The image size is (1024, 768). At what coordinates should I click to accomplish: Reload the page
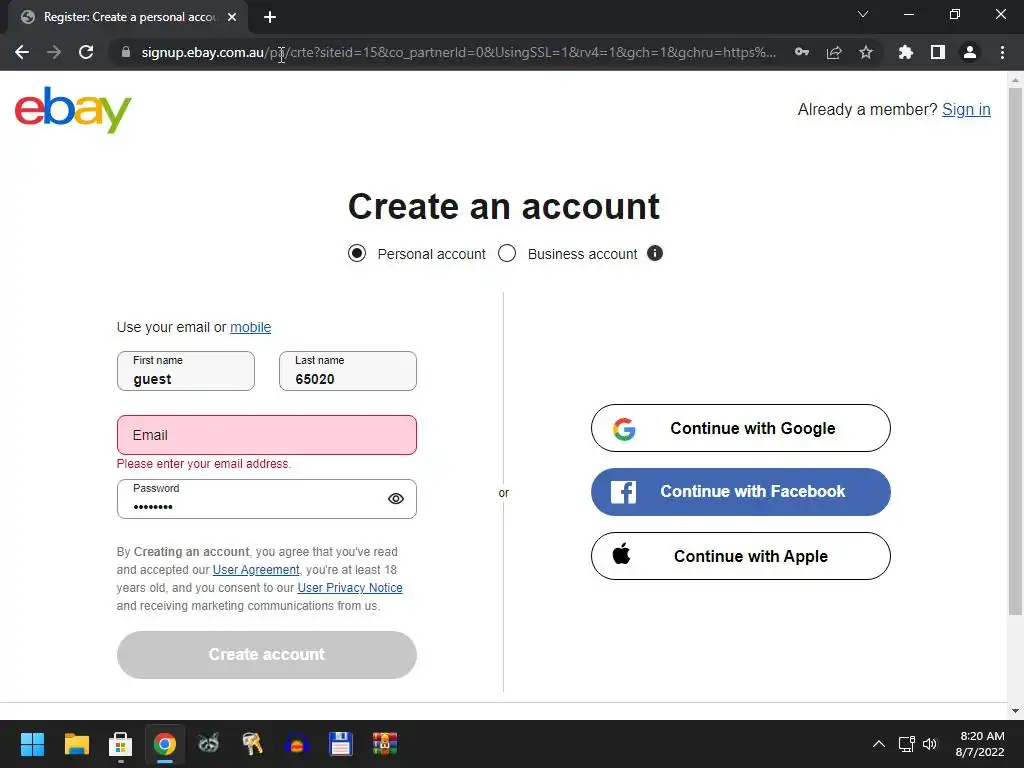tap(86, 52)
